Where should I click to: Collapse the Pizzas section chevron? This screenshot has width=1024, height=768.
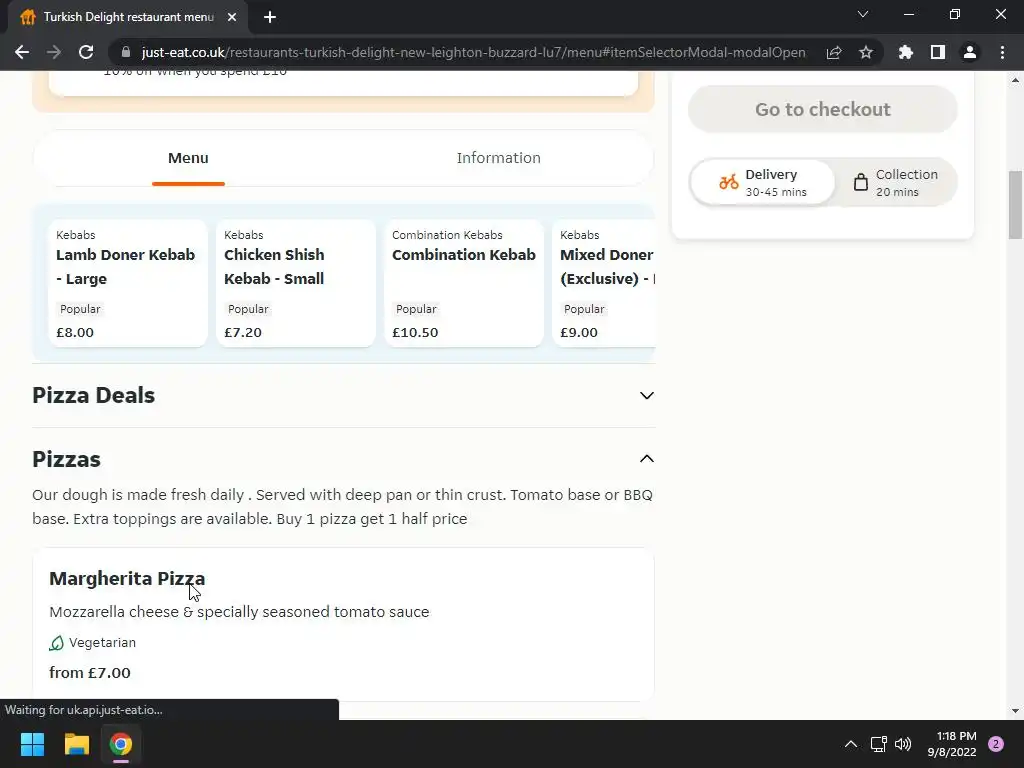click(x=647, y=459)
